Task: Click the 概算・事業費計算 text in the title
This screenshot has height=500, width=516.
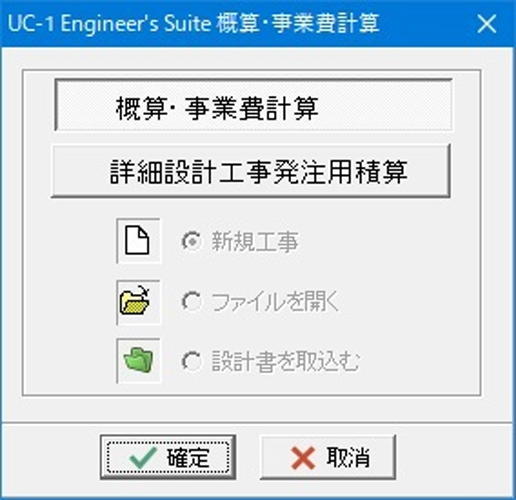Action: (x=298, y=24)
